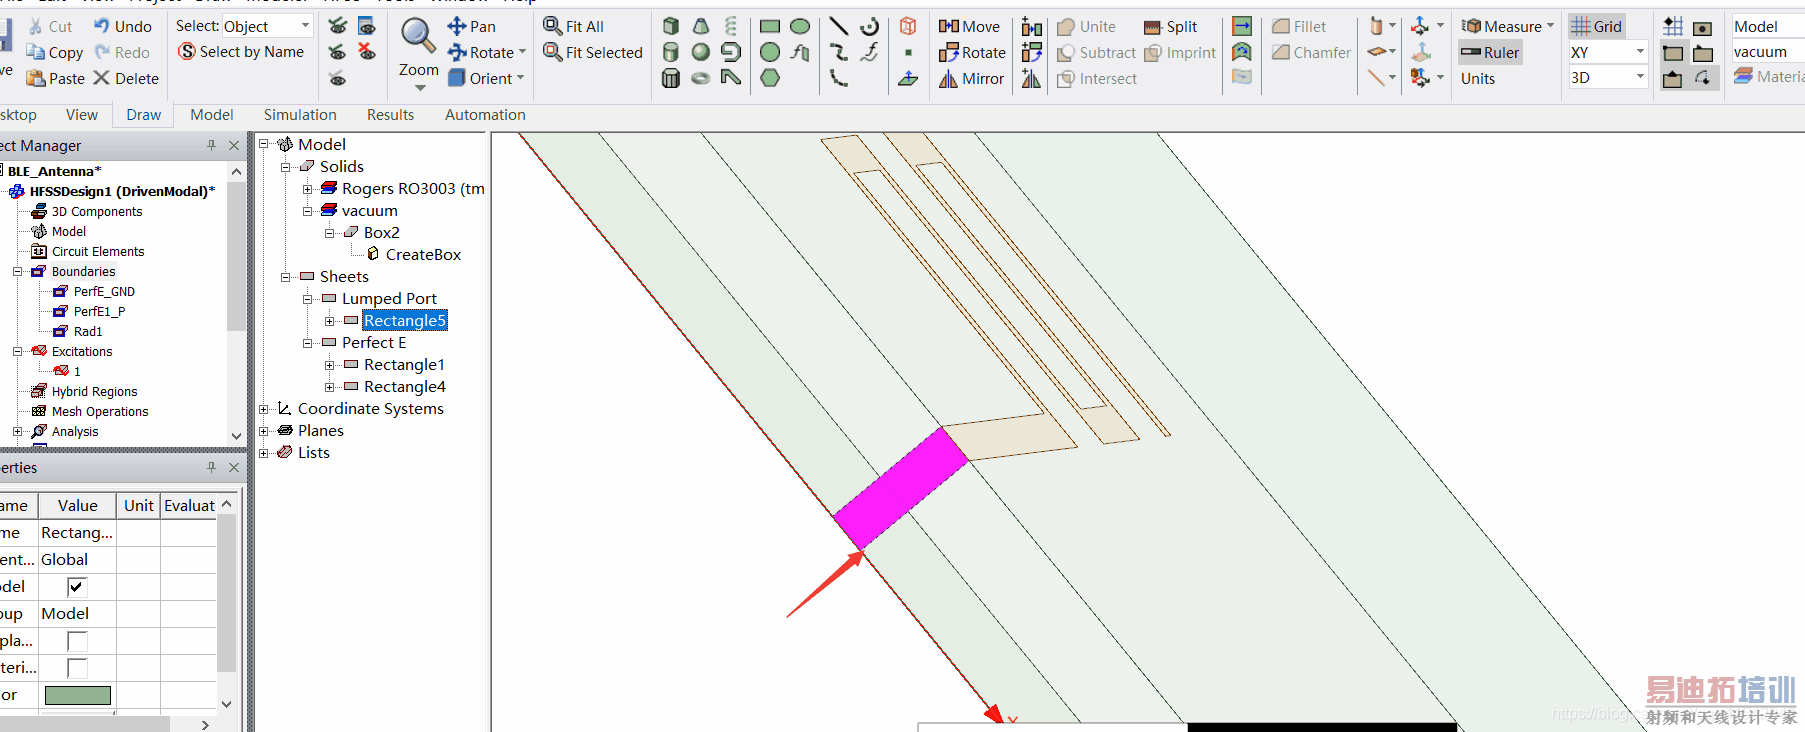The image size is (1805, 732).
Task: Select the Draw Box tool
Action: coord(671,26)
